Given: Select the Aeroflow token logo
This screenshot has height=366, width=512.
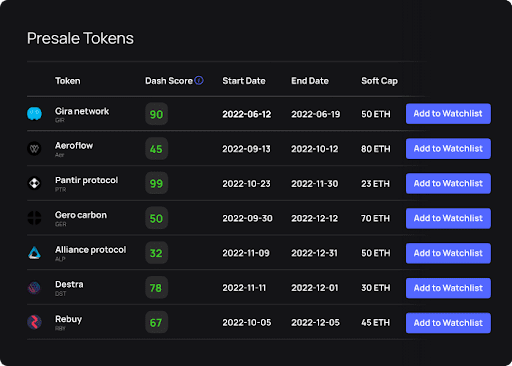Looking at the screenshot, I should [34, 148].
